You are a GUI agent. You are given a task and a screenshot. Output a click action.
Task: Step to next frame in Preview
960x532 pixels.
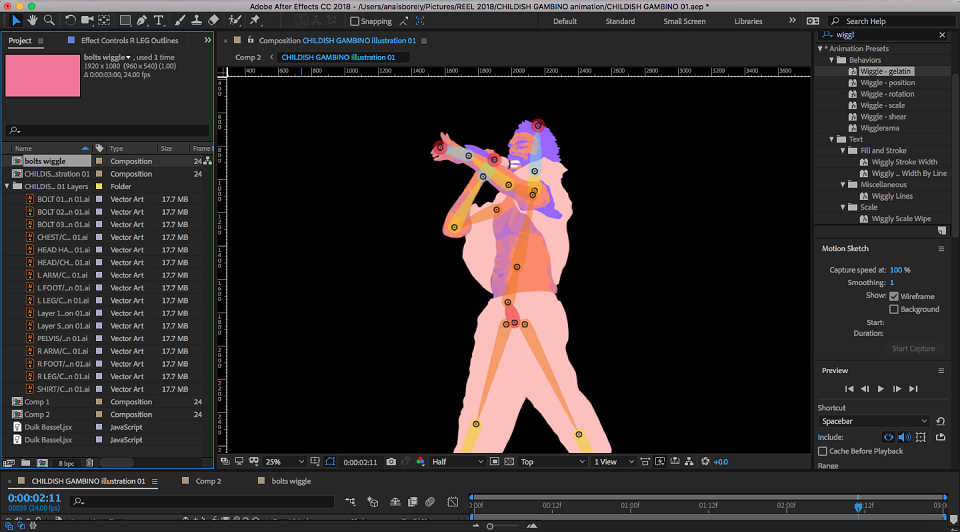pos(897,389)
